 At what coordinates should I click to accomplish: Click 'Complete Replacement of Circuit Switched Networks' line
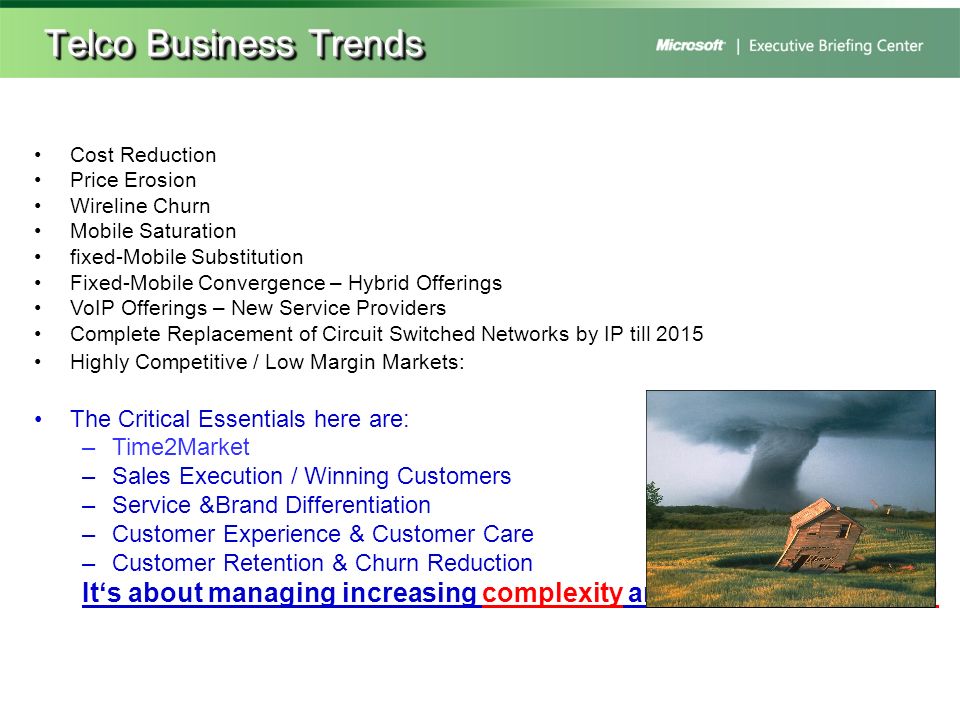coord(386,334)
